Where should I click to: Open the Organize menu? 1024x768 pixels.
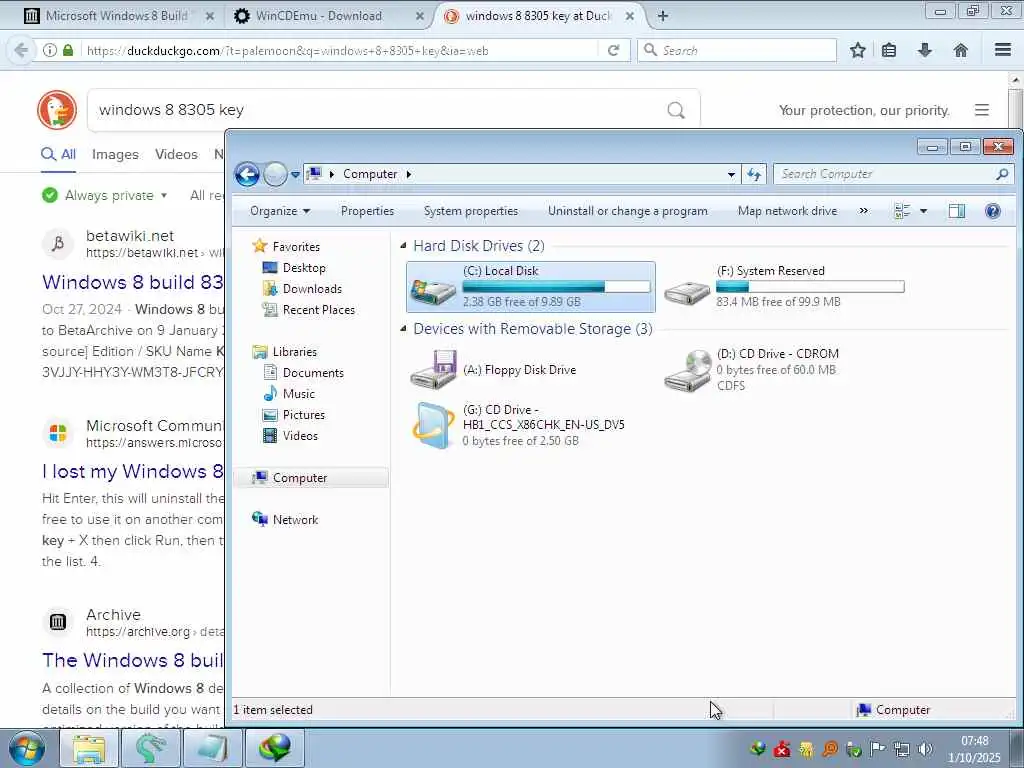tap(280, 211)
